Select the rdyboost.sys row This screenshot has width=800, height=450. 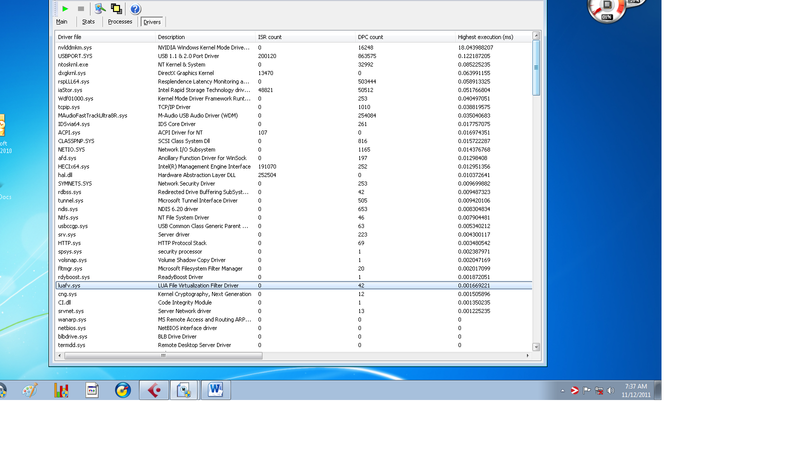293,277
